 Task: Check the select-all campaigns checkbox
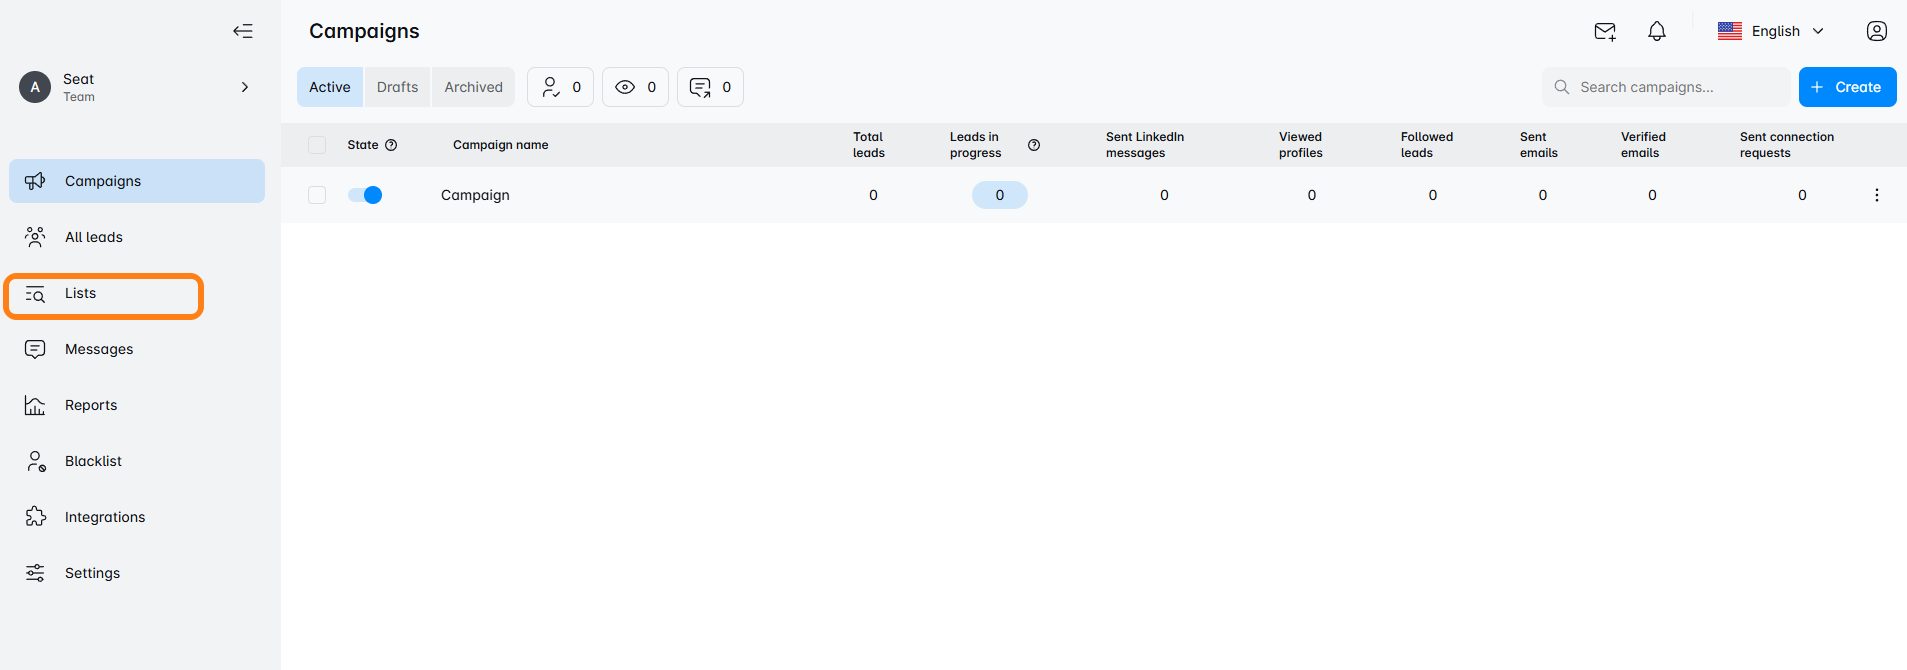click(x=317, y=145)
